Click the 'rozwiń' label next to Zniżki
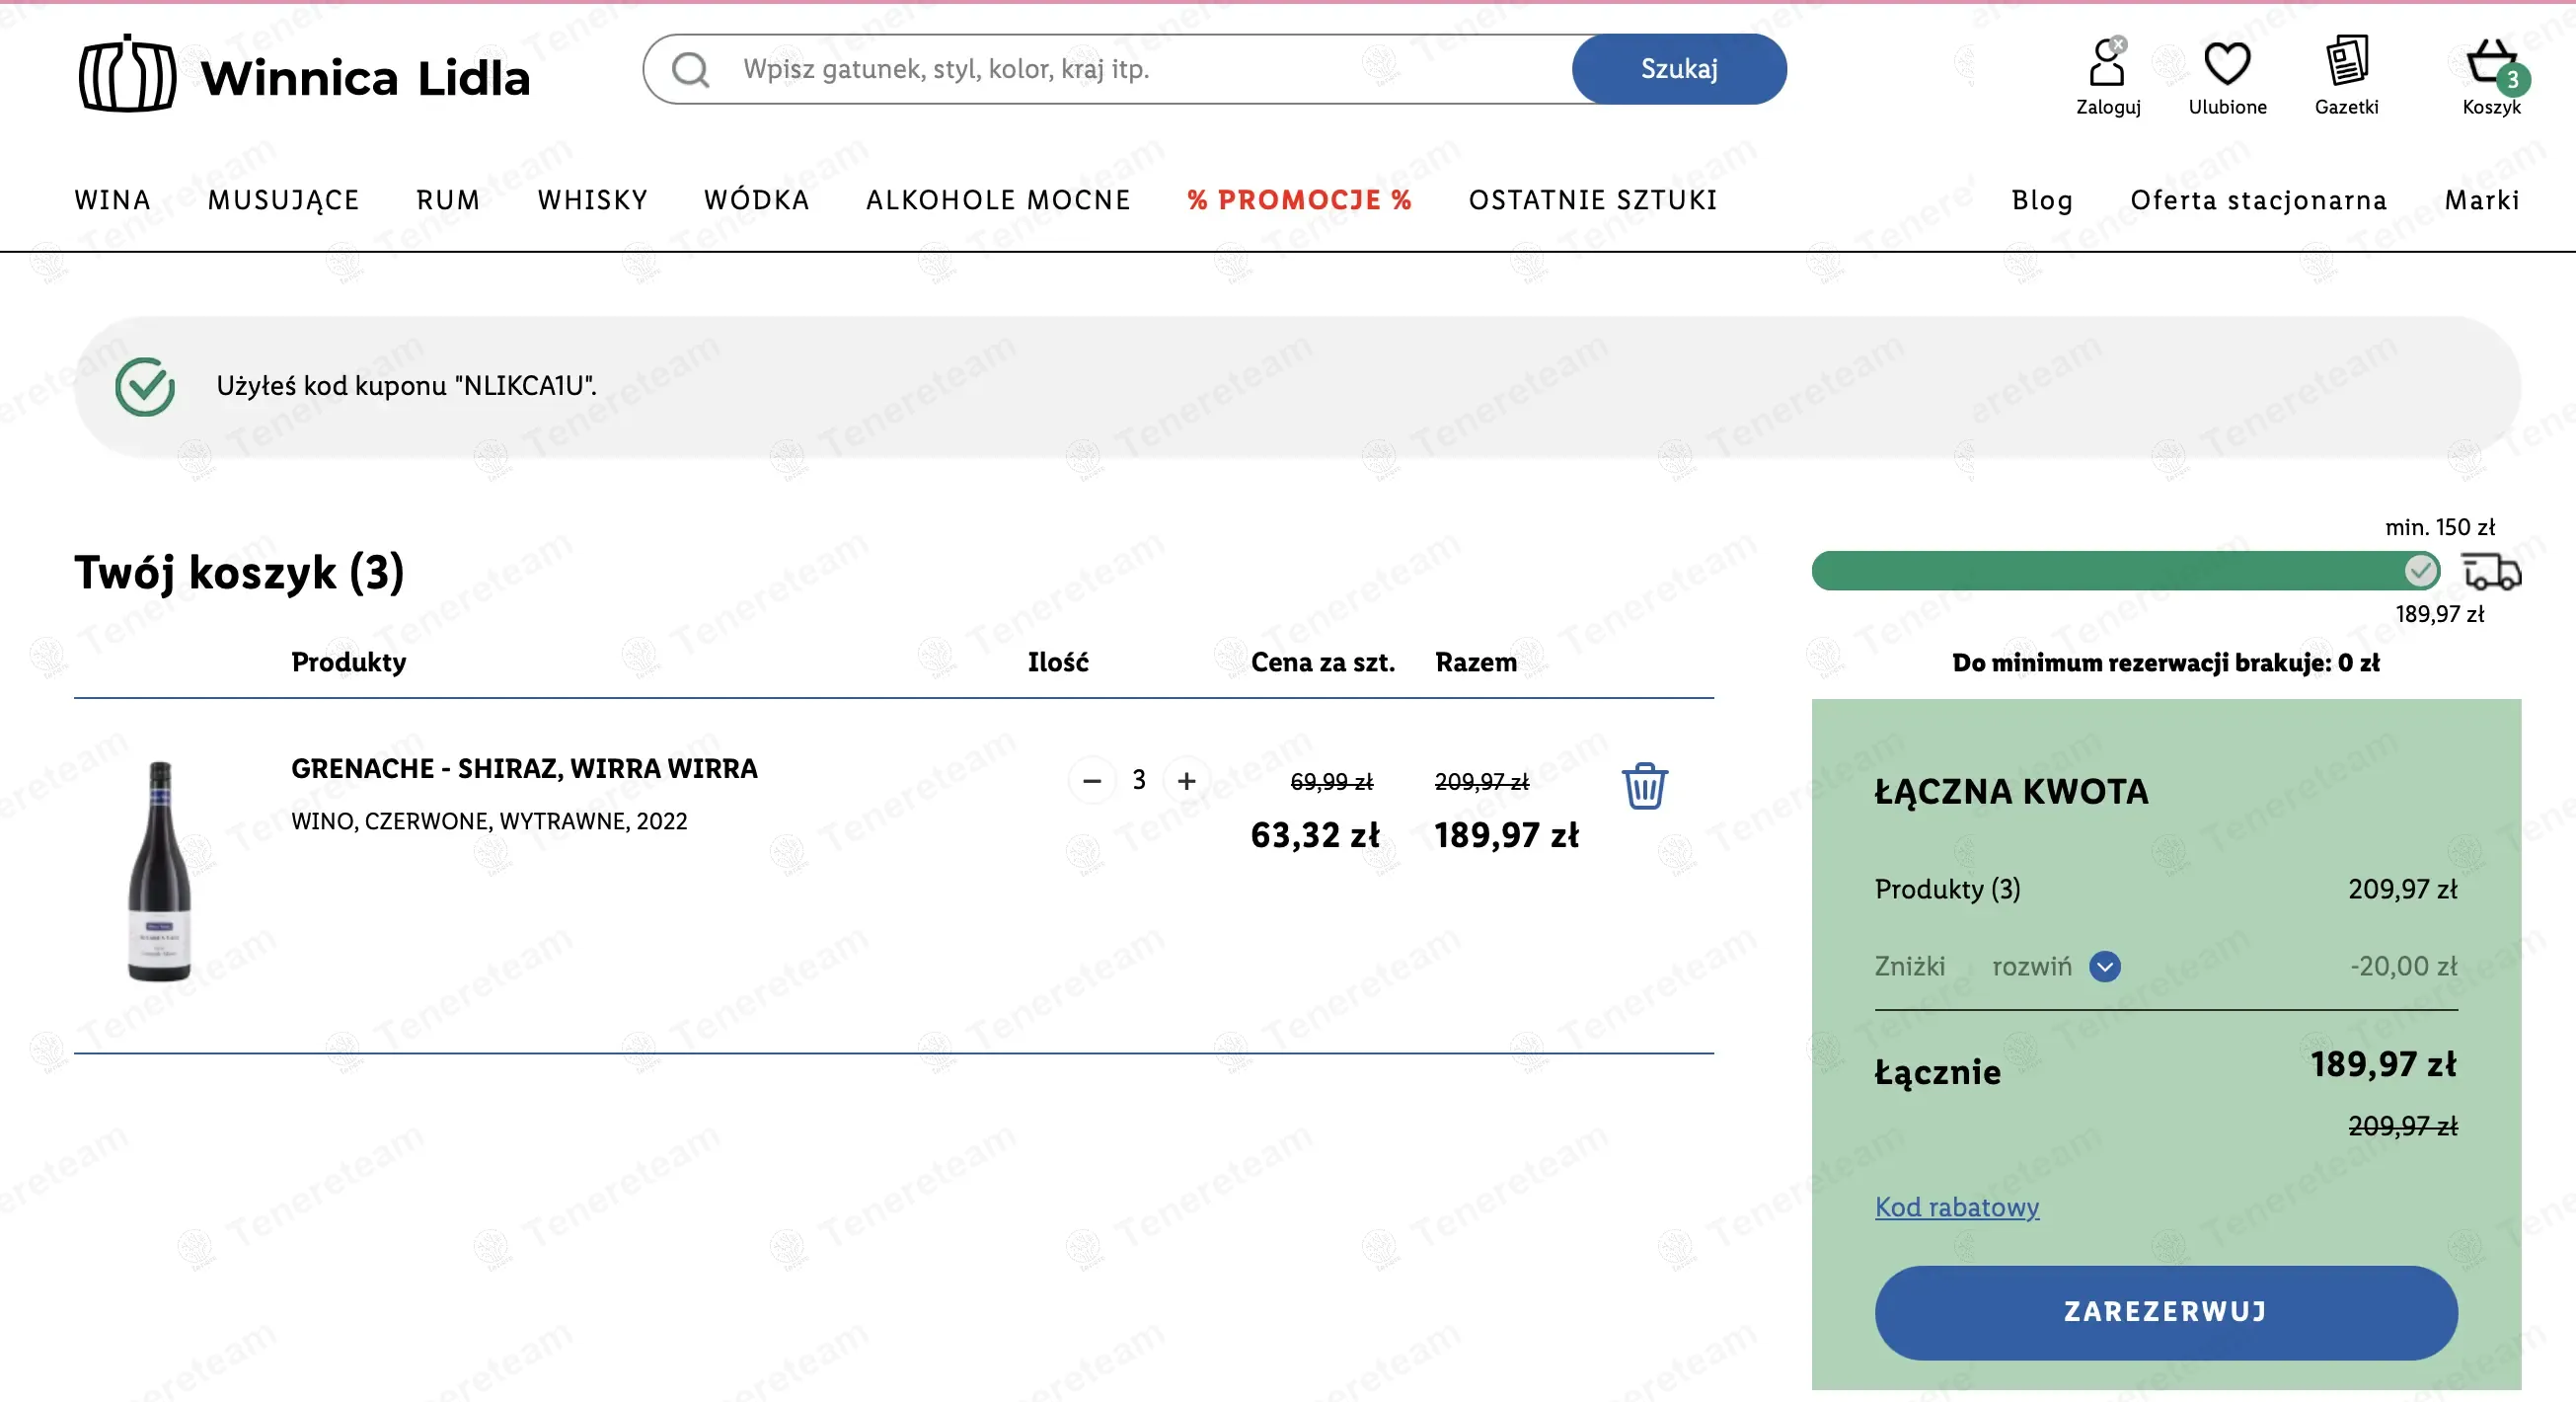The width and height of the screenshot is (2576, 1402). pos(2031,966)
